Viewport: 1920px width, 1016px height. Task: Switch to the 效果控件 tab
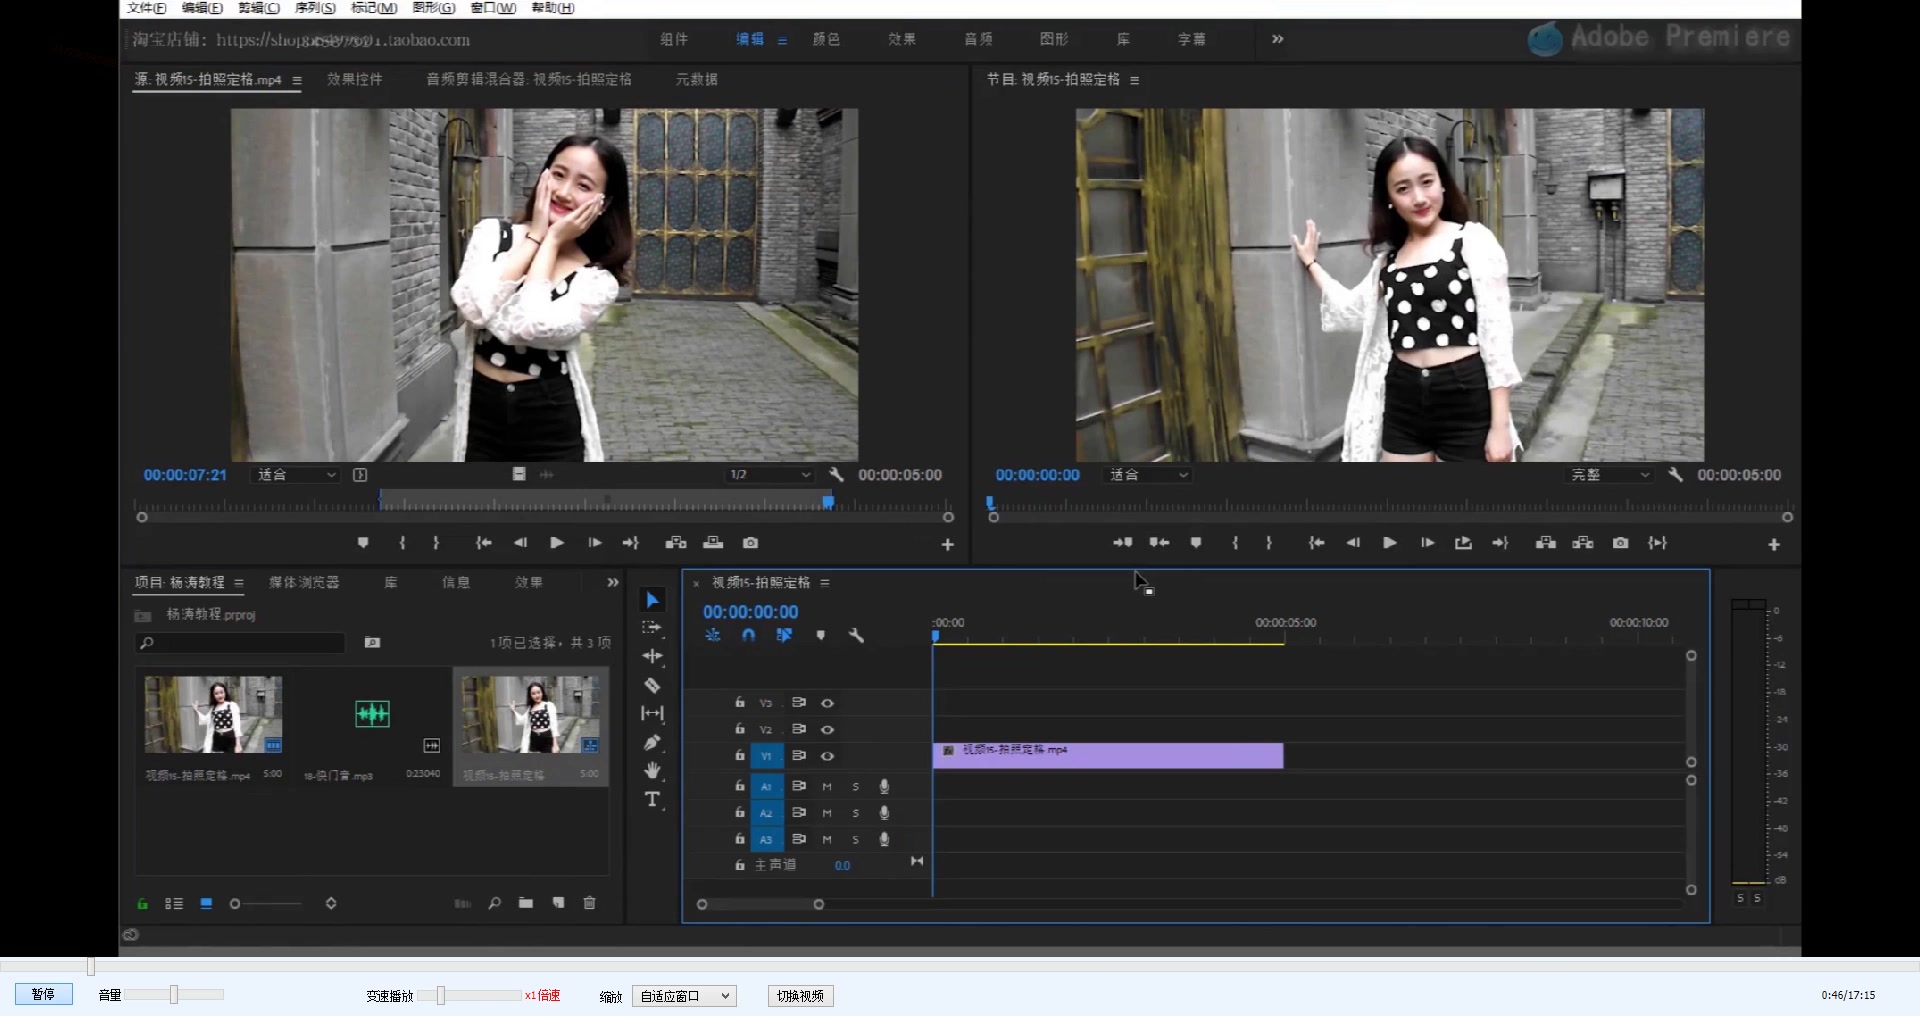[x=354, y=79]
